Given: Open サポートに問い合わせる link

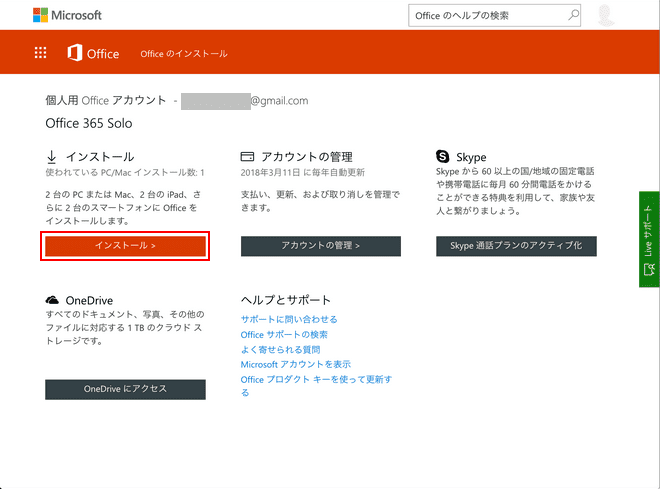Looking at the screenshot, I should coord(289,319).
